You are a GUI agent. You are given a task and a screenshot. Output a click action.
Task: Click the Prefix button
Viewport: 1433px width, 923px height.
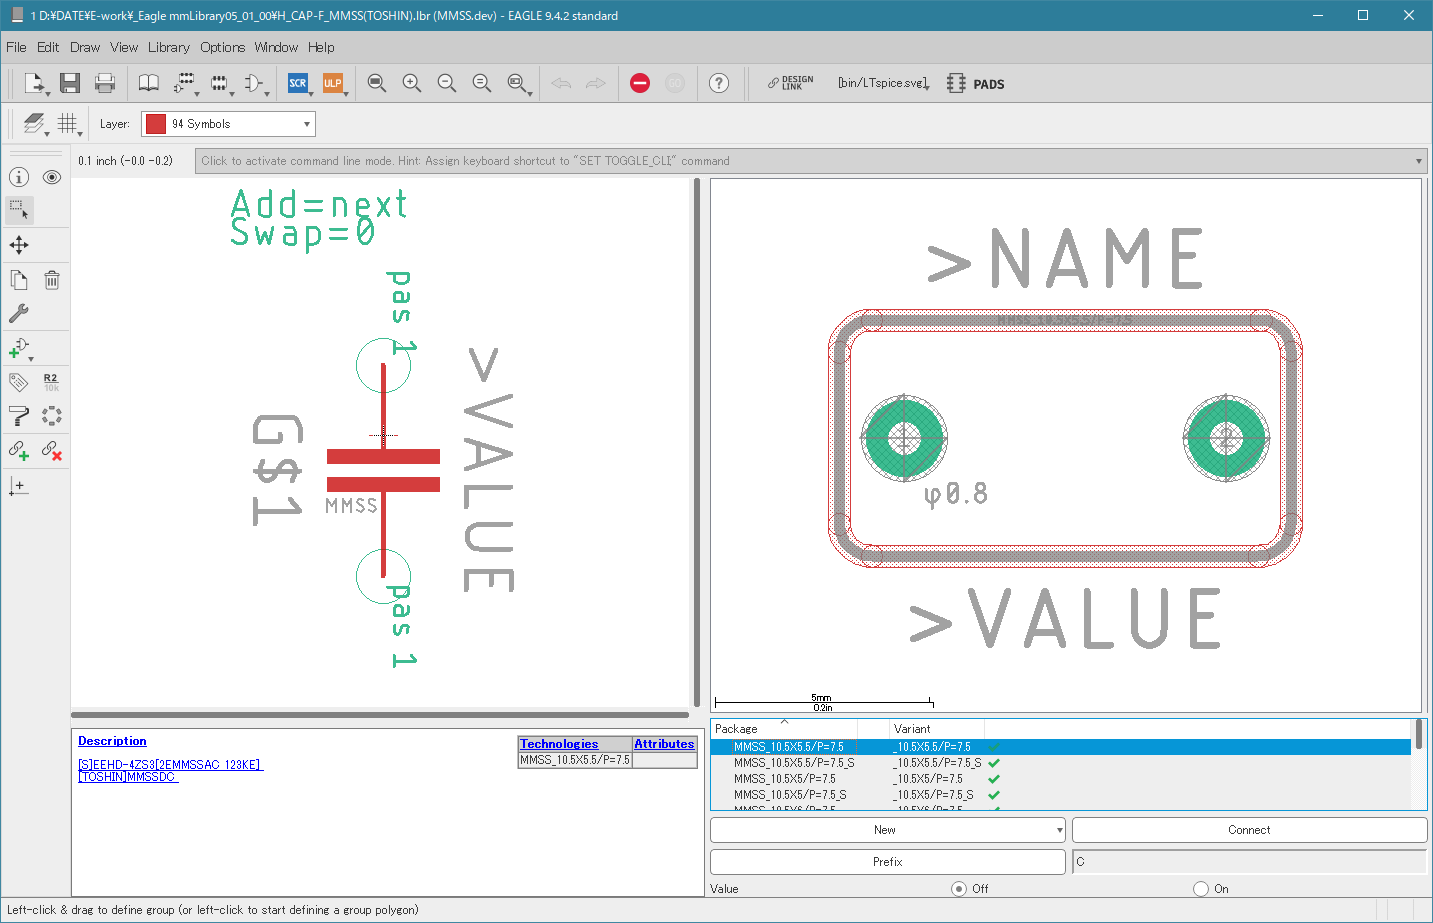887,862
